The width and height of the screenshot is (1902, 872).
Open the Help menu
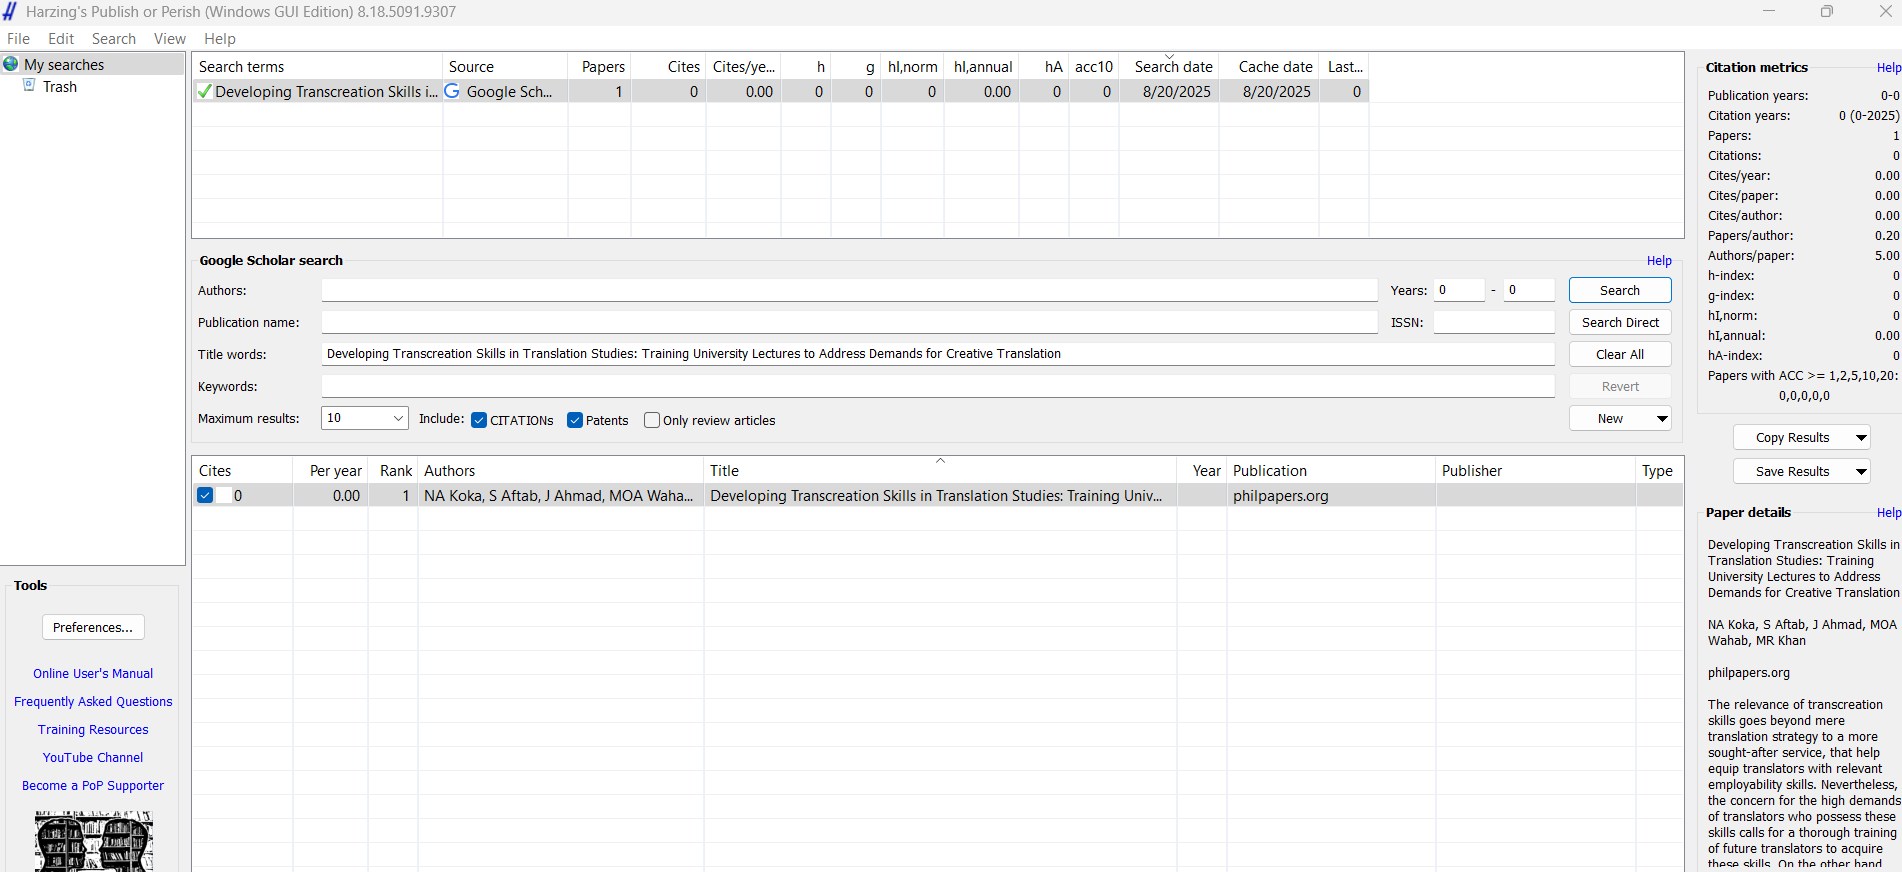220,38
